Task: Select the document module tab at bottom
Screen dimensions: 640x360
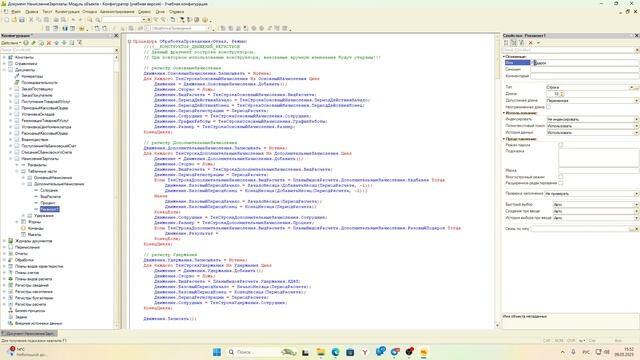Action: [x=29, y=333]
